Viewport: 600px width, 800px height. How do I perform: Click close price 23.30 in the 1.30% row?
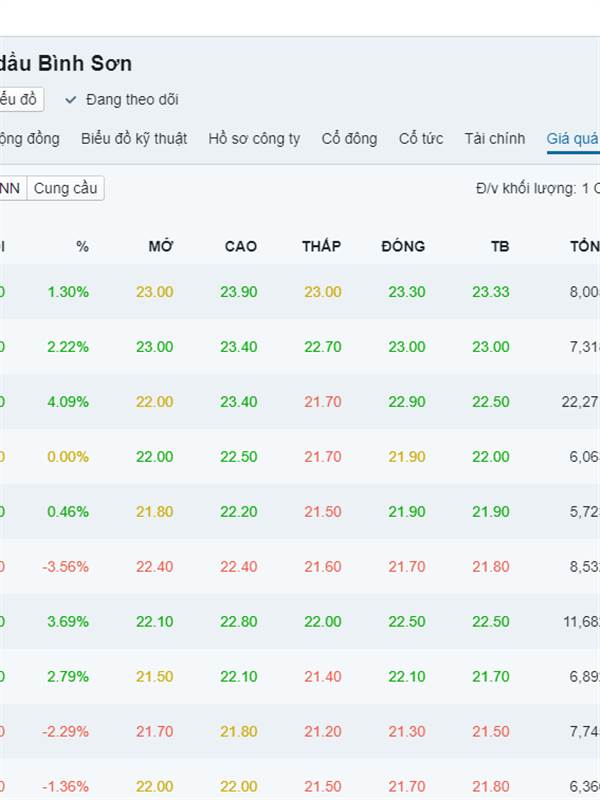coord(407,292)
